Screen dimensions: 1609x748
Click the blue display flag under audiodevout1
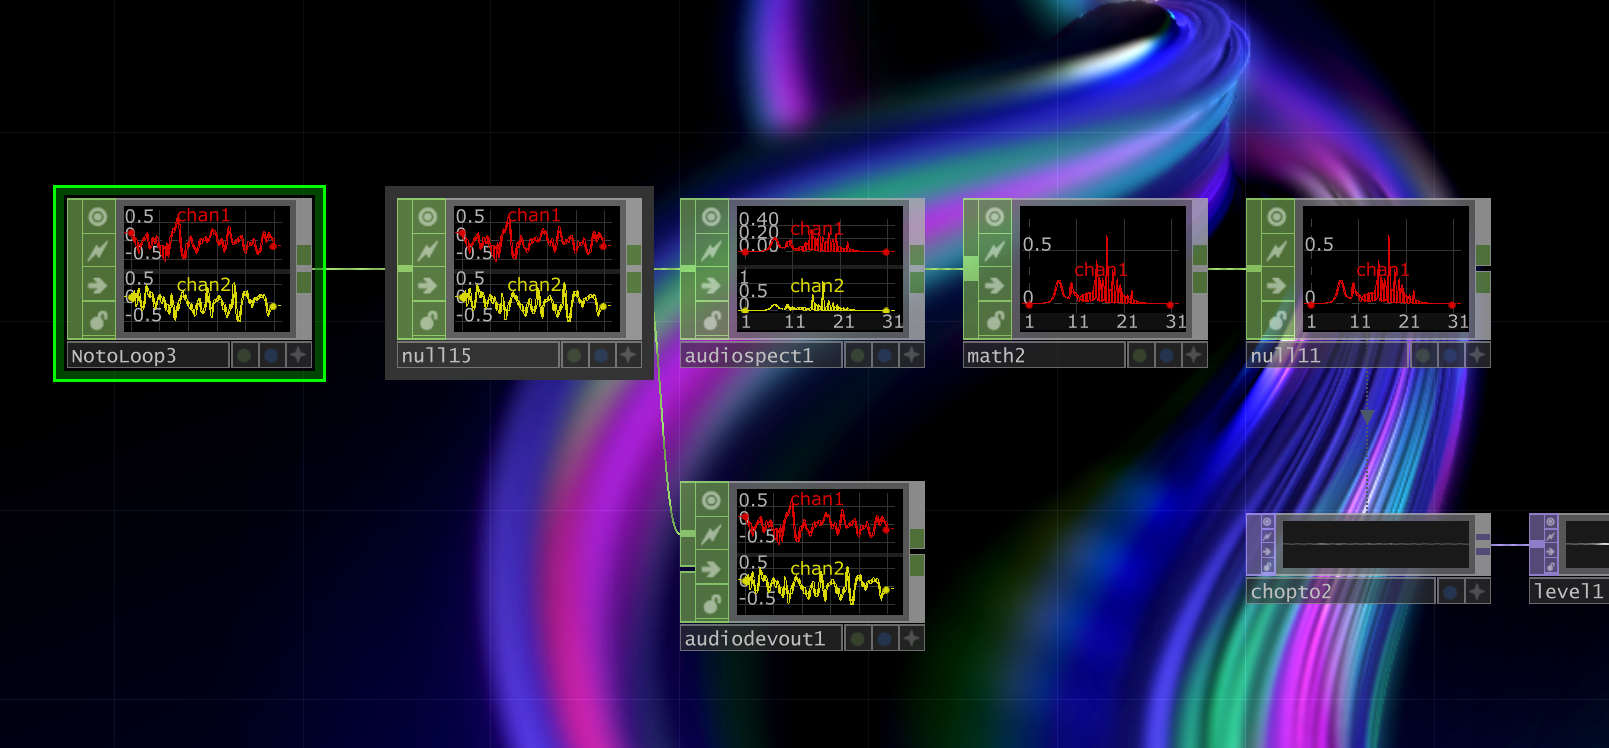pos(884,638)
